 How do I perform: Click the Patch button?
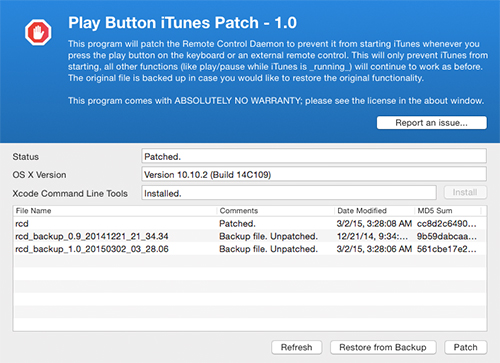pyautogui.click(x=465, y=347)
